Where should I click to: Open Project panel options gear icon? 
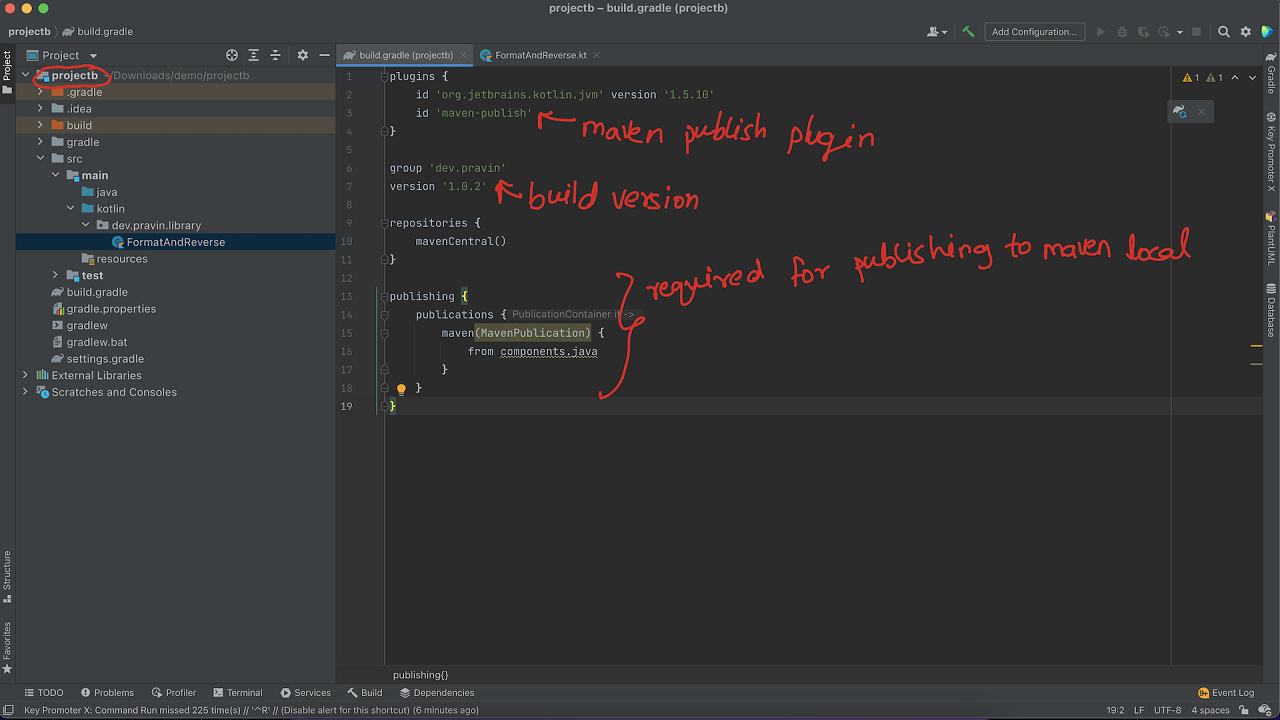303,56
